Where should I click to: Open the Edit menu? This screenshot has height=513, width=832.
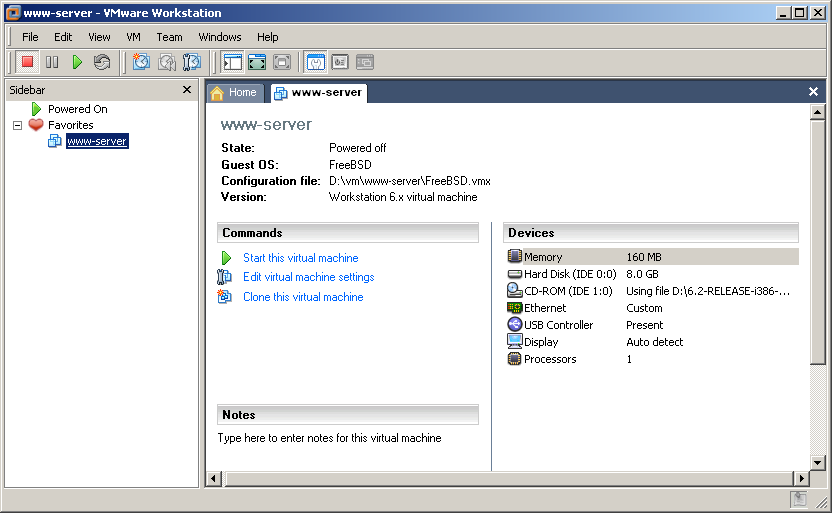point(63,37)
